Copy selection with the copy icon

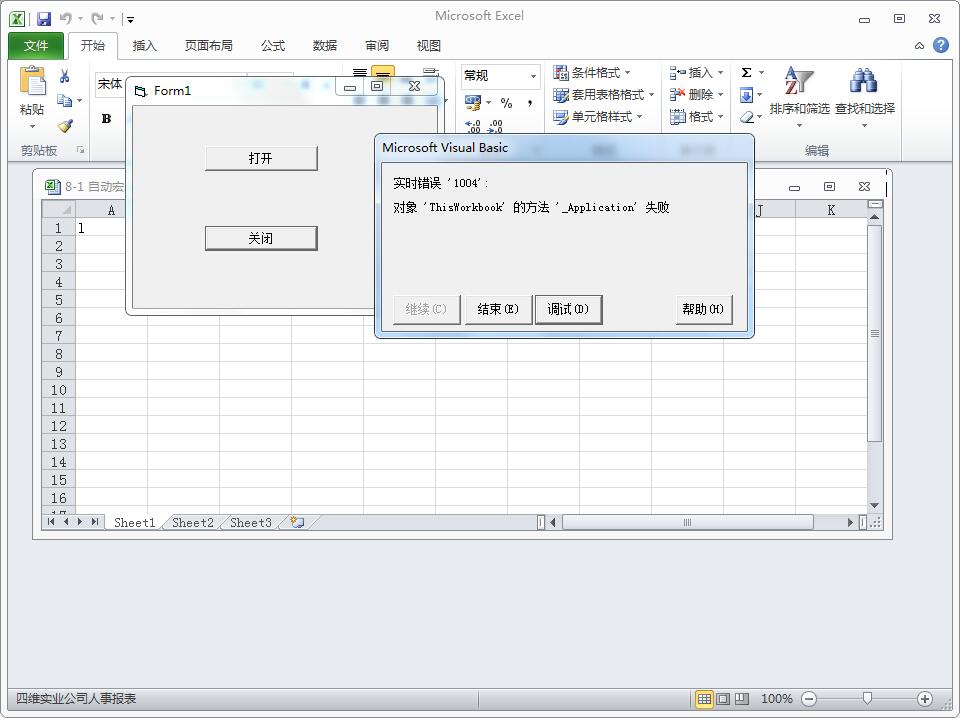[64, 100]
